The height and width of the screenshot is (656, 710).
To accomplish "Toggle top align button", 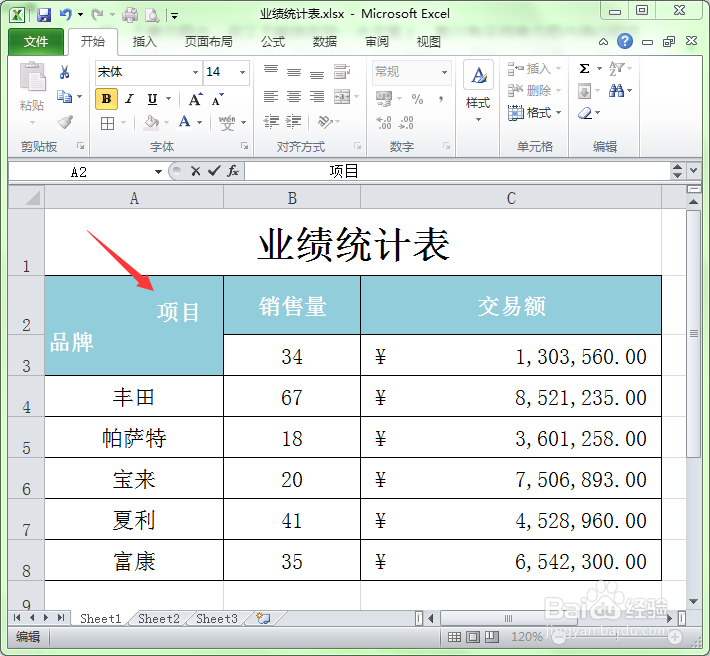I will (x=271, y=70).
